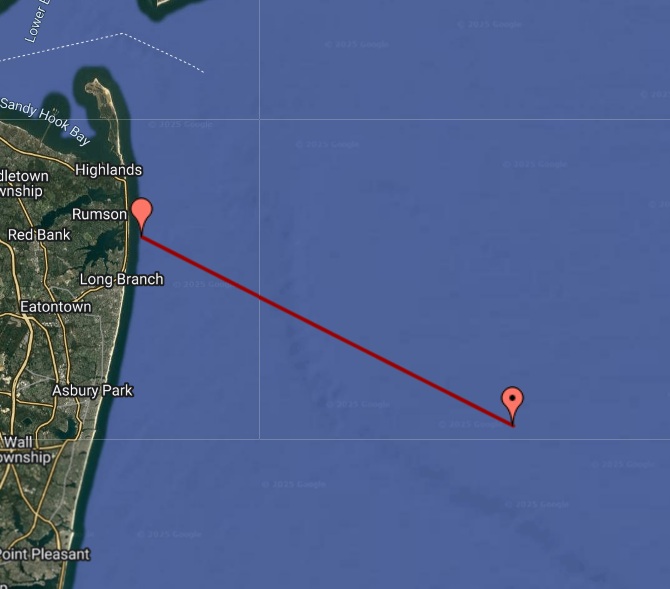Select the Asbury Park label
670x589 pixels.
coord(92,391)
